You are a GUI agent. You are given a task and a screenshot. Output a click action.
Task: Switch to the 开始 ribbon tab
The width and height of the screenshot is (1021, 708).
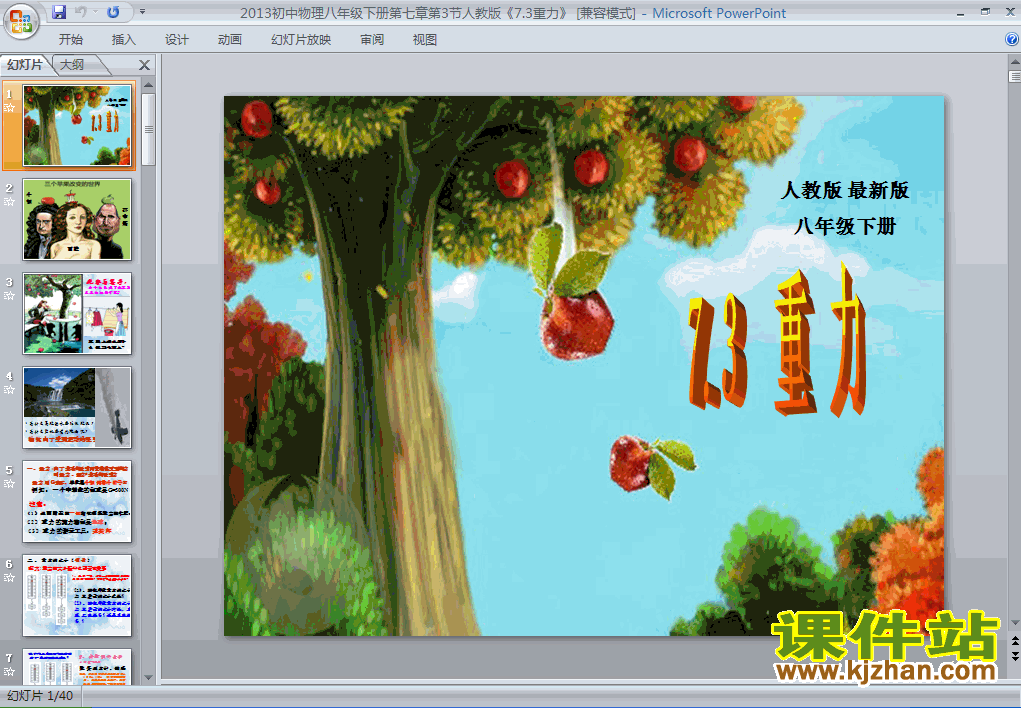click(70, 40)
